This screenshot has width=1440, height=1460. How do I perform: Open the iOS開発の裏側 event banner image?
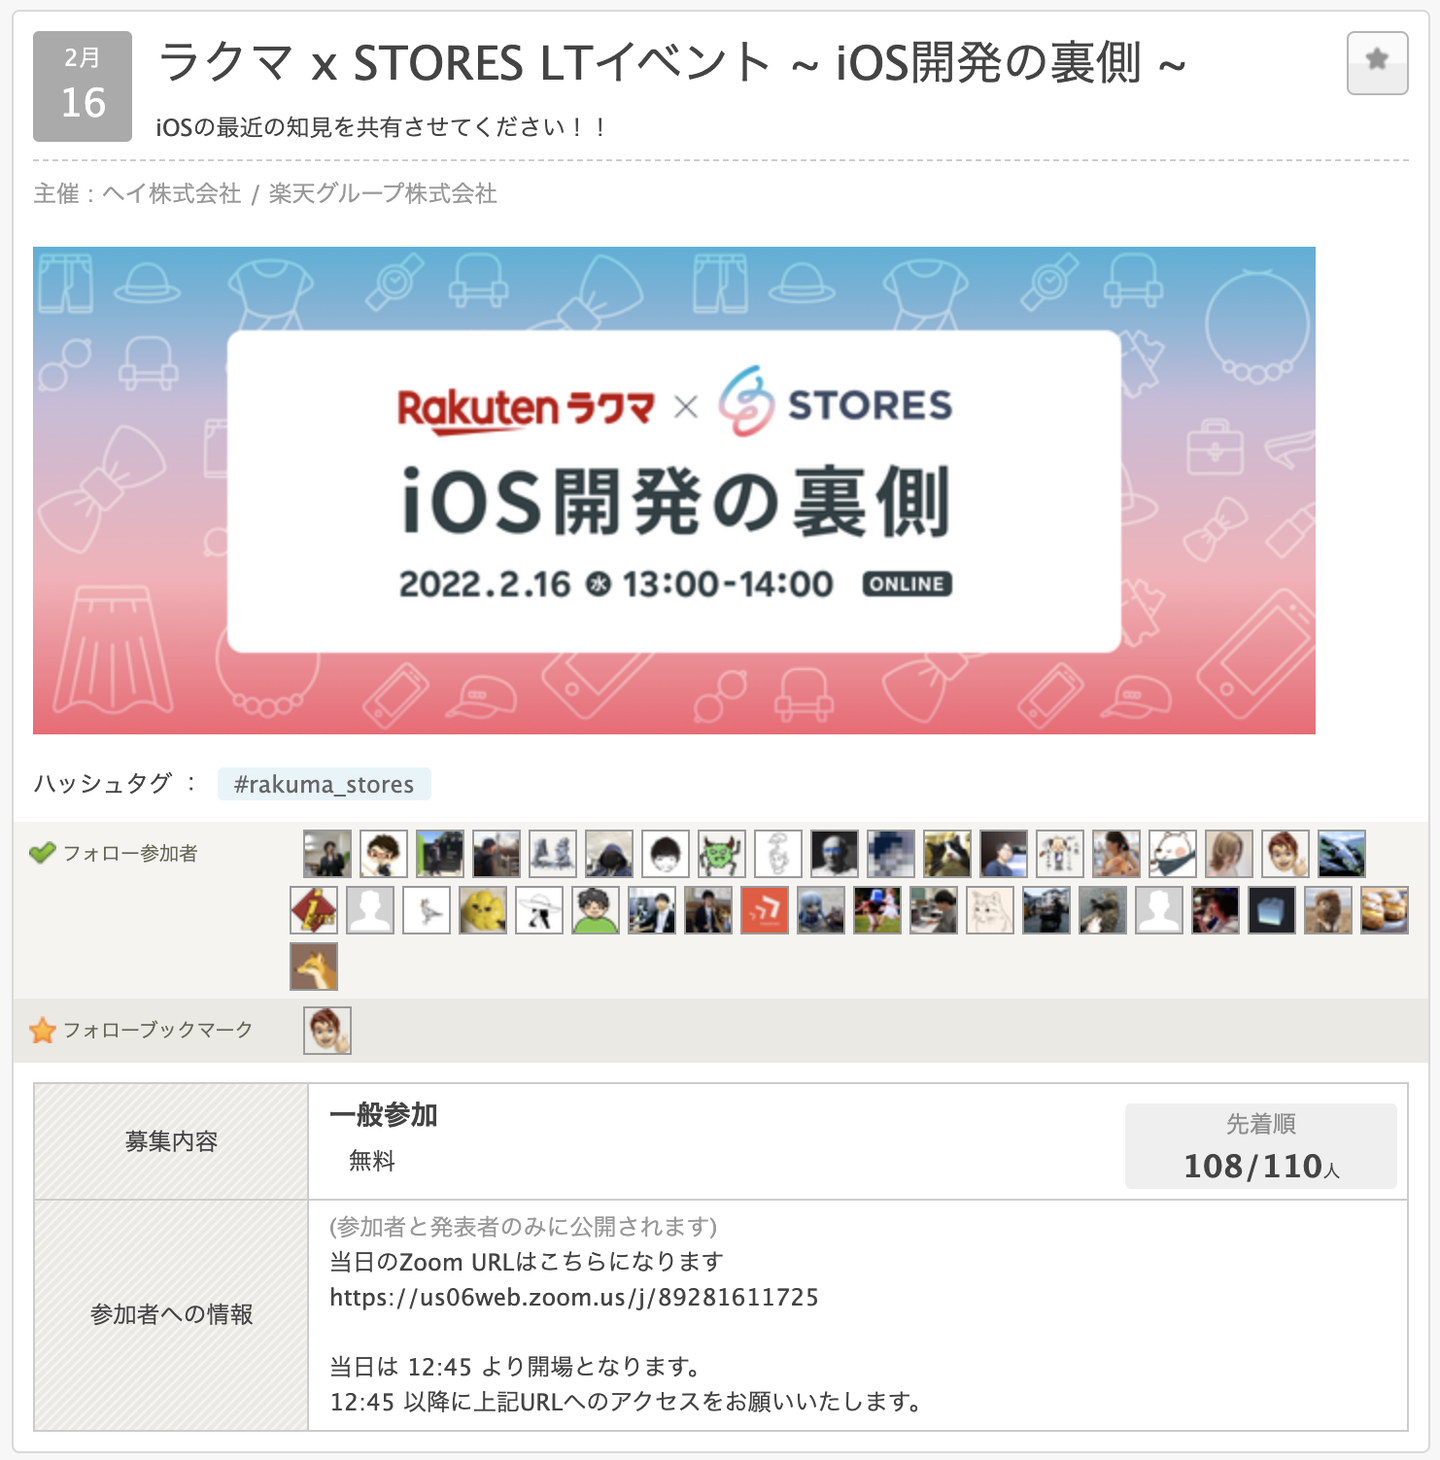(x=674, y=490)
